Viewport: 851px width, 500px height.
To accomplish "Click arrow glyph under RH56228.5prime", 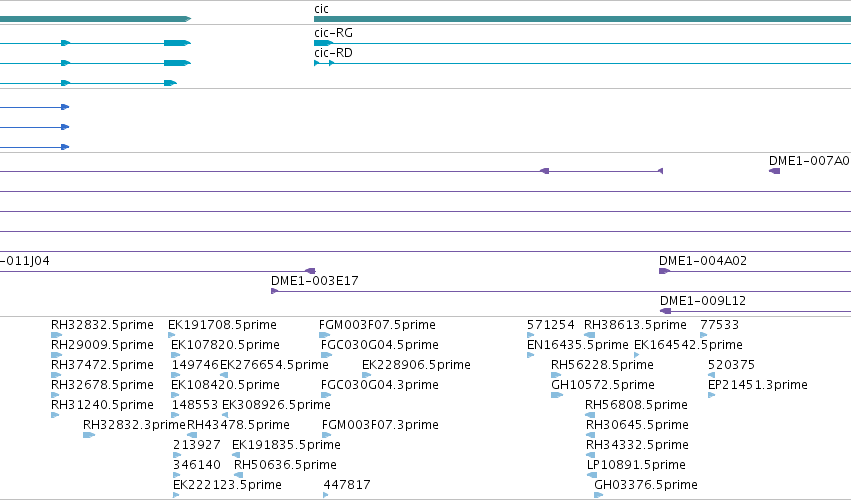I will pos(556,375).
